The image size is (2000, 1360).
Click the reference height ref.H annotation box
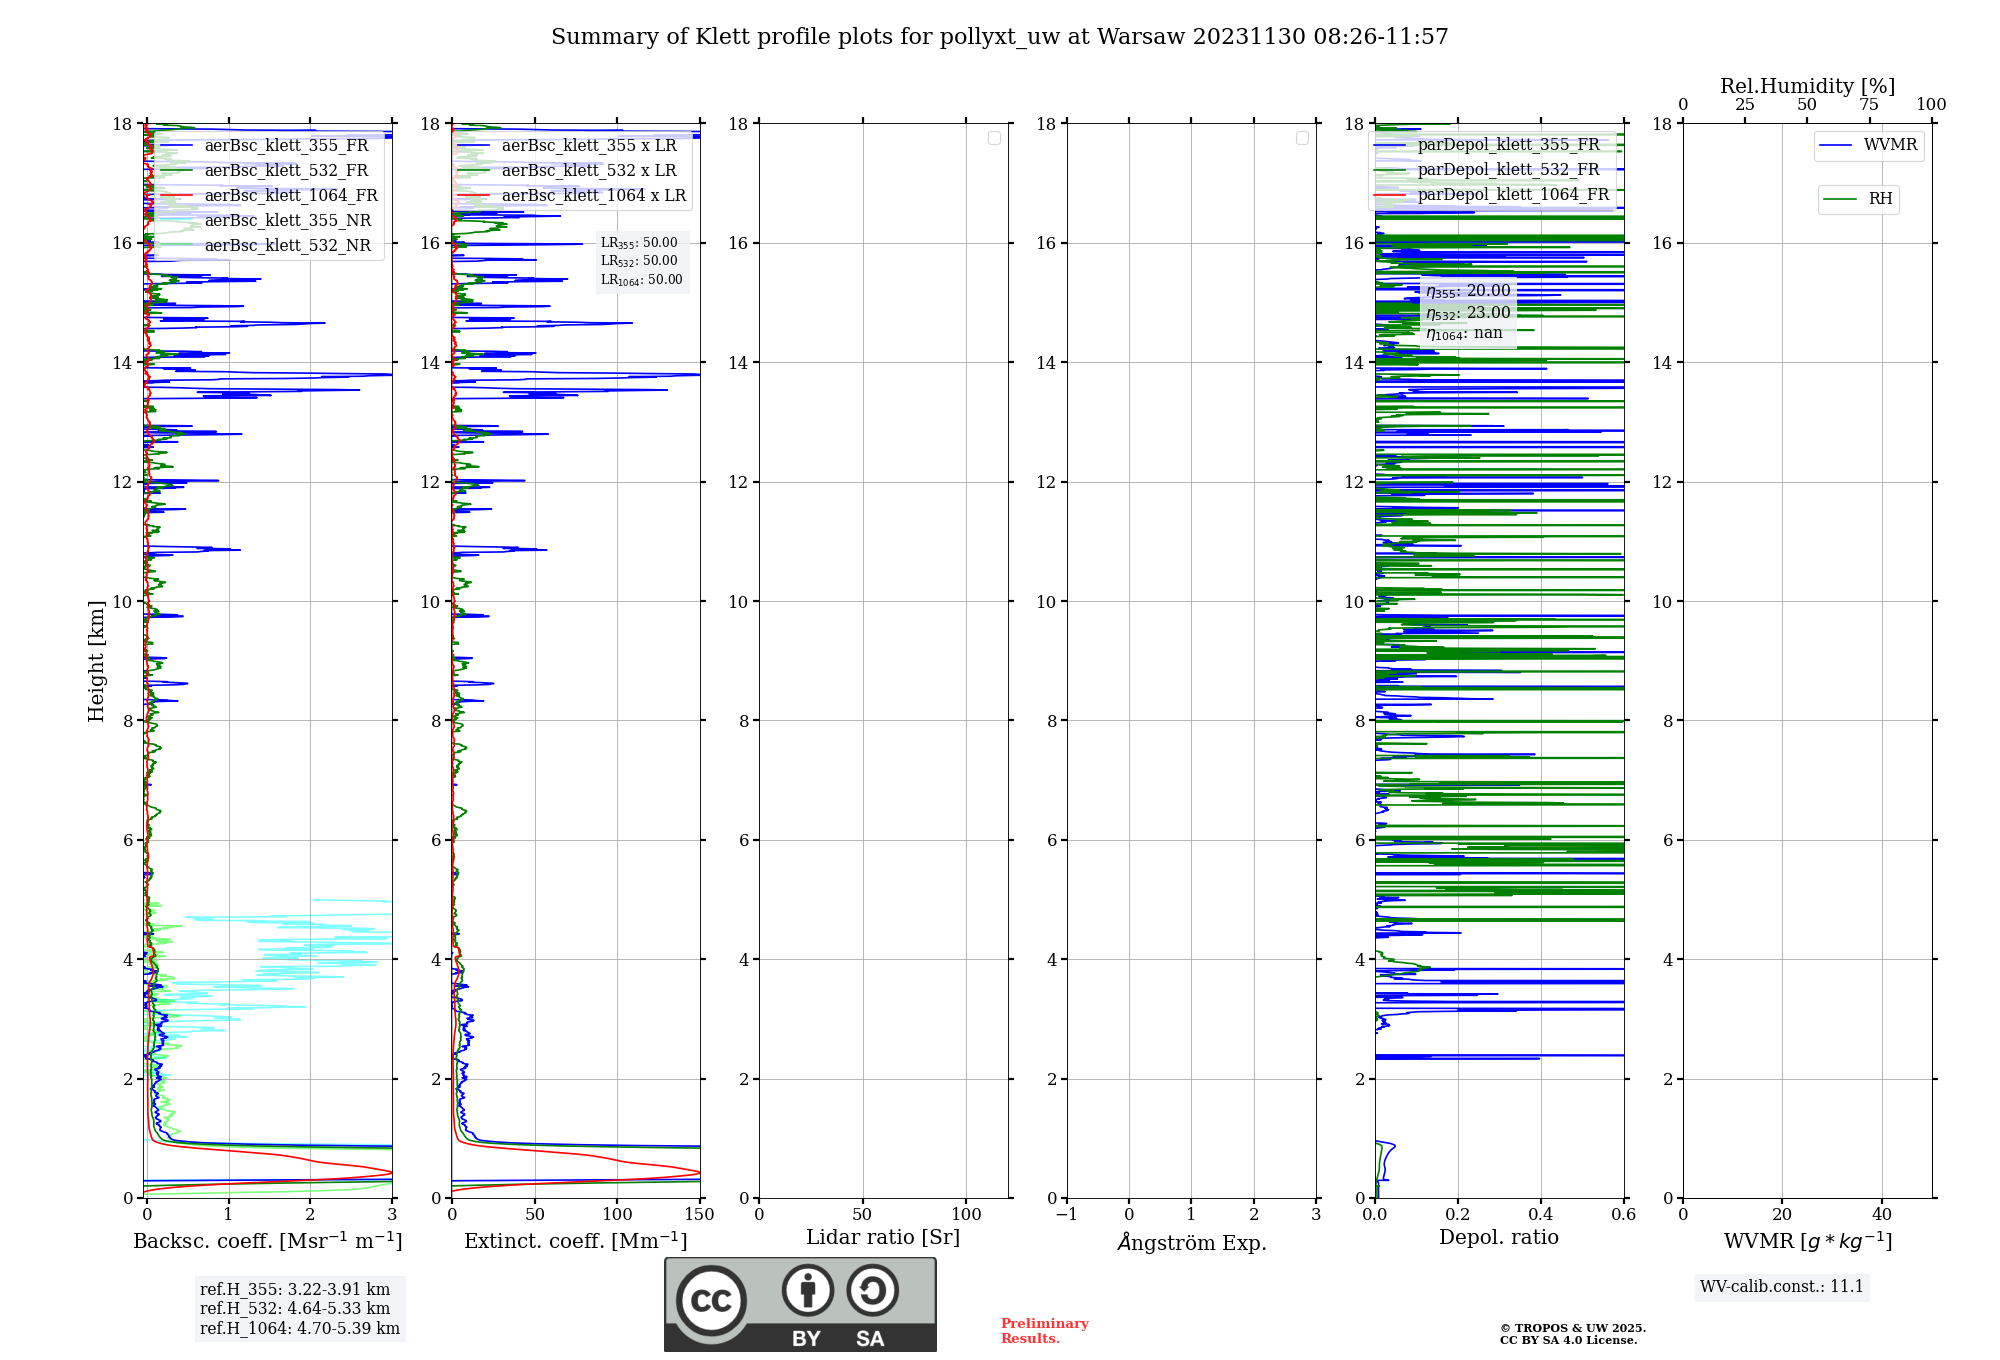tap(299, 1308)
